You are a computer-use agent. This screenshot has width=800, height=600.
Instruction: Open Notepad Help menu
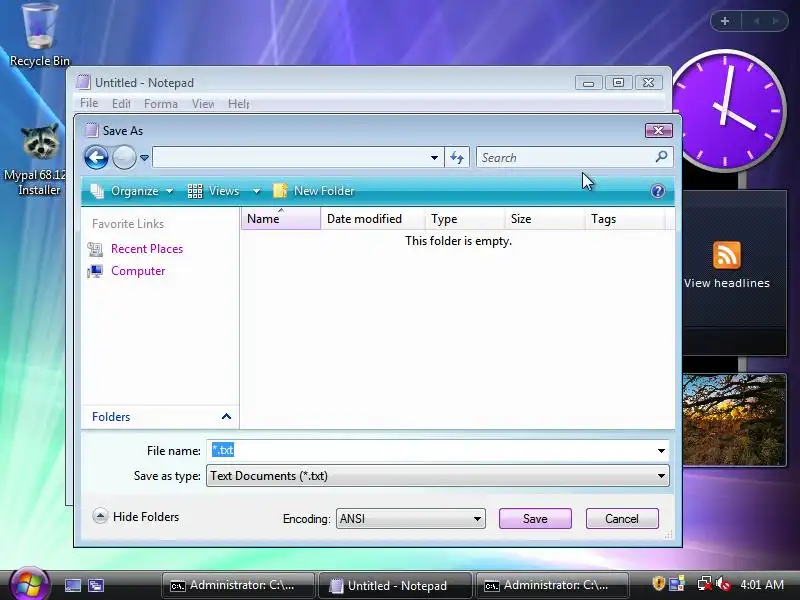pos(238,104)
